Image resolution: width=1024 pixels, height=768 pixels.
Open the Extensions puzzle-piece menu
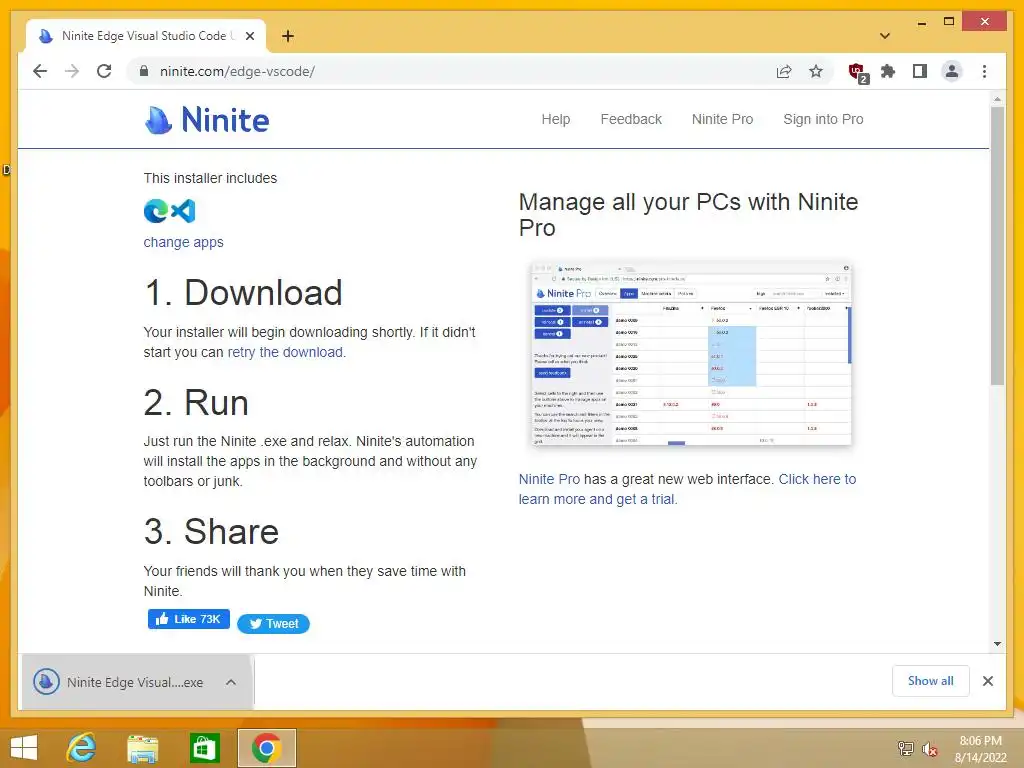point(888,71)
